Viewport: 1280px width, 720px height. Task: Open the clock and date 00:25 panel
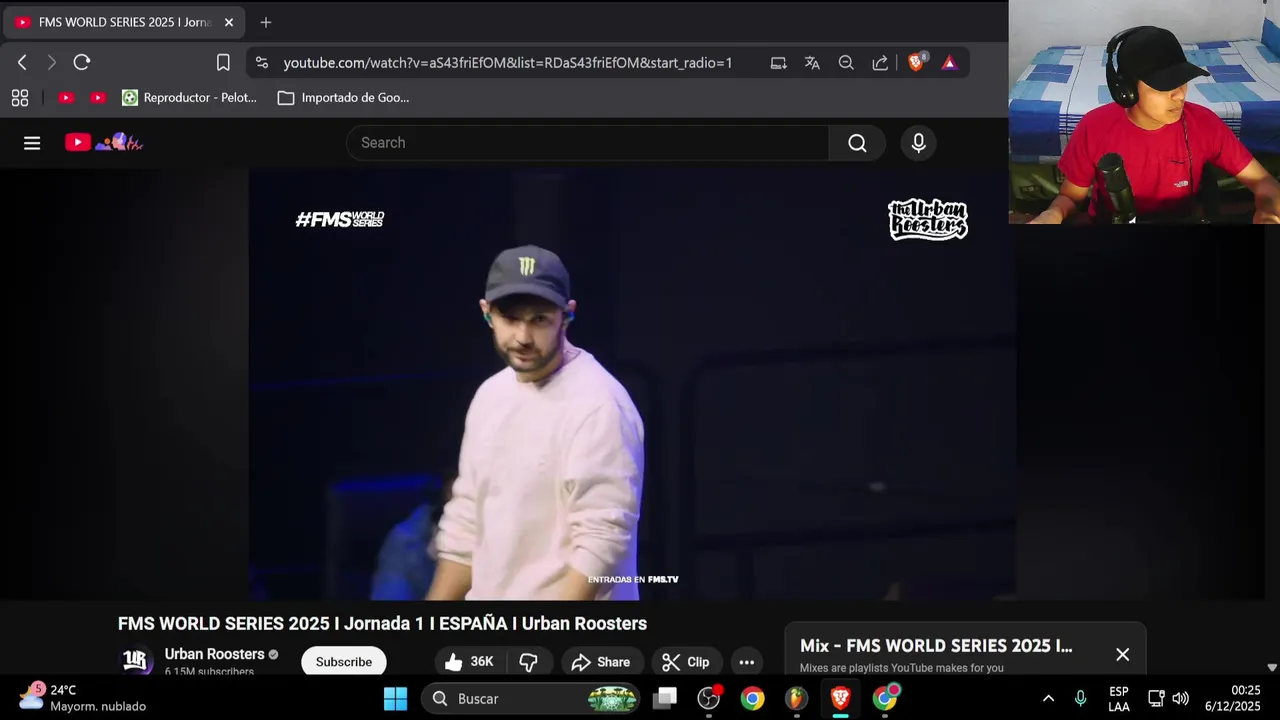click(1232, 698)
